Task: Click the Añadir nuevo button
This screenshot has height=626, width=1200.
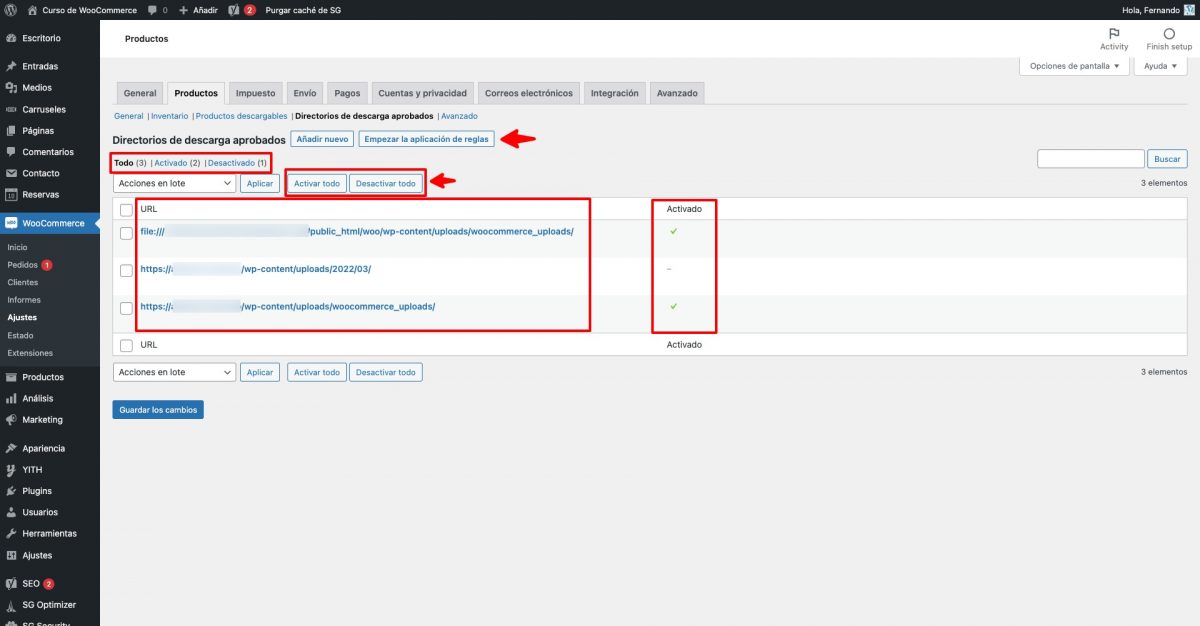Action: pos(322,139)
